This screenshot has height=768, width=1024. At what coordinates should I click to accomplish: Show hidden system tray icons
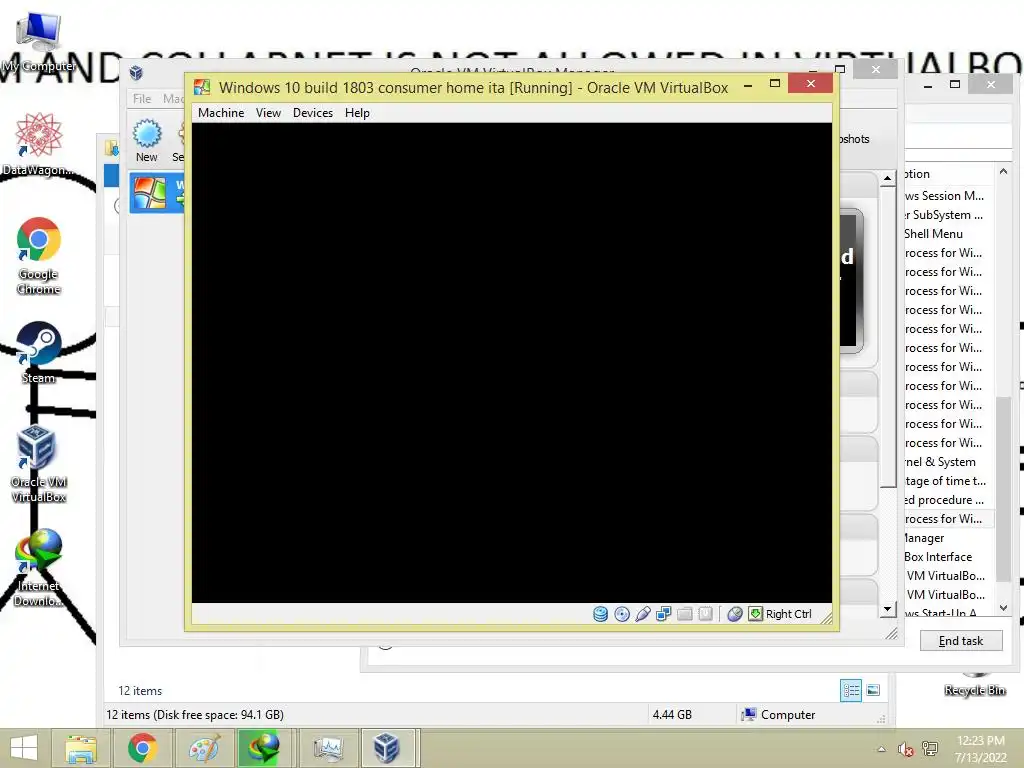[881, 749]
